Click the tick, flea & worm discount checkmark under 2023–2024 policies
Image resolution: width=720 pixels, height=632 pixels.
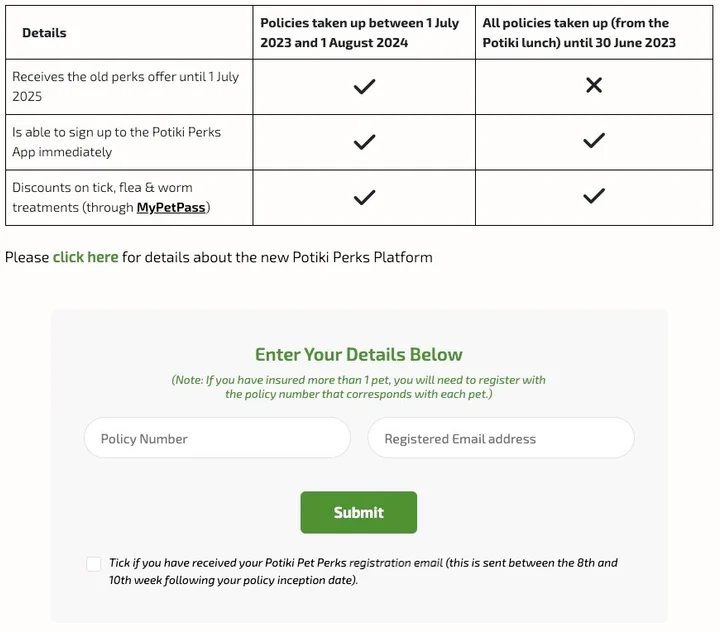(364, 198)
